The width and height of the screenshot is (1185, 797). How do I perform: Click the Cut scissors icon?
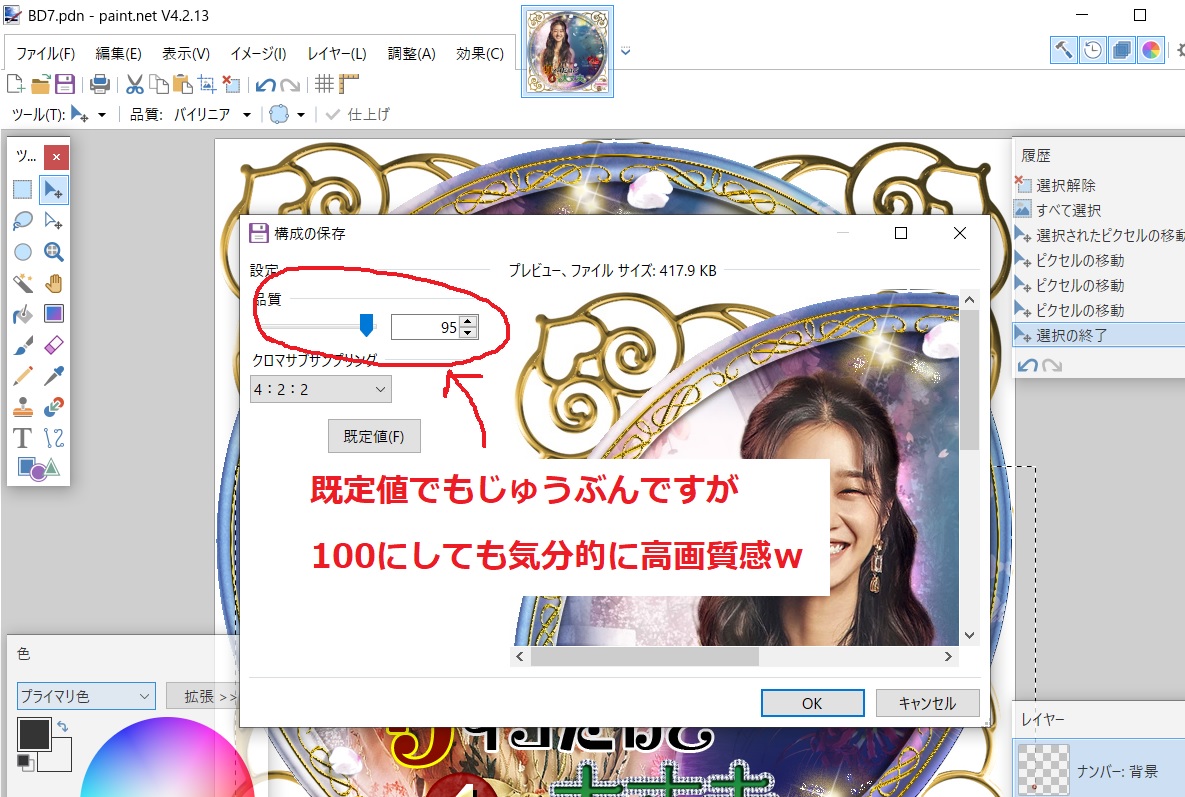tap(135, 84)
